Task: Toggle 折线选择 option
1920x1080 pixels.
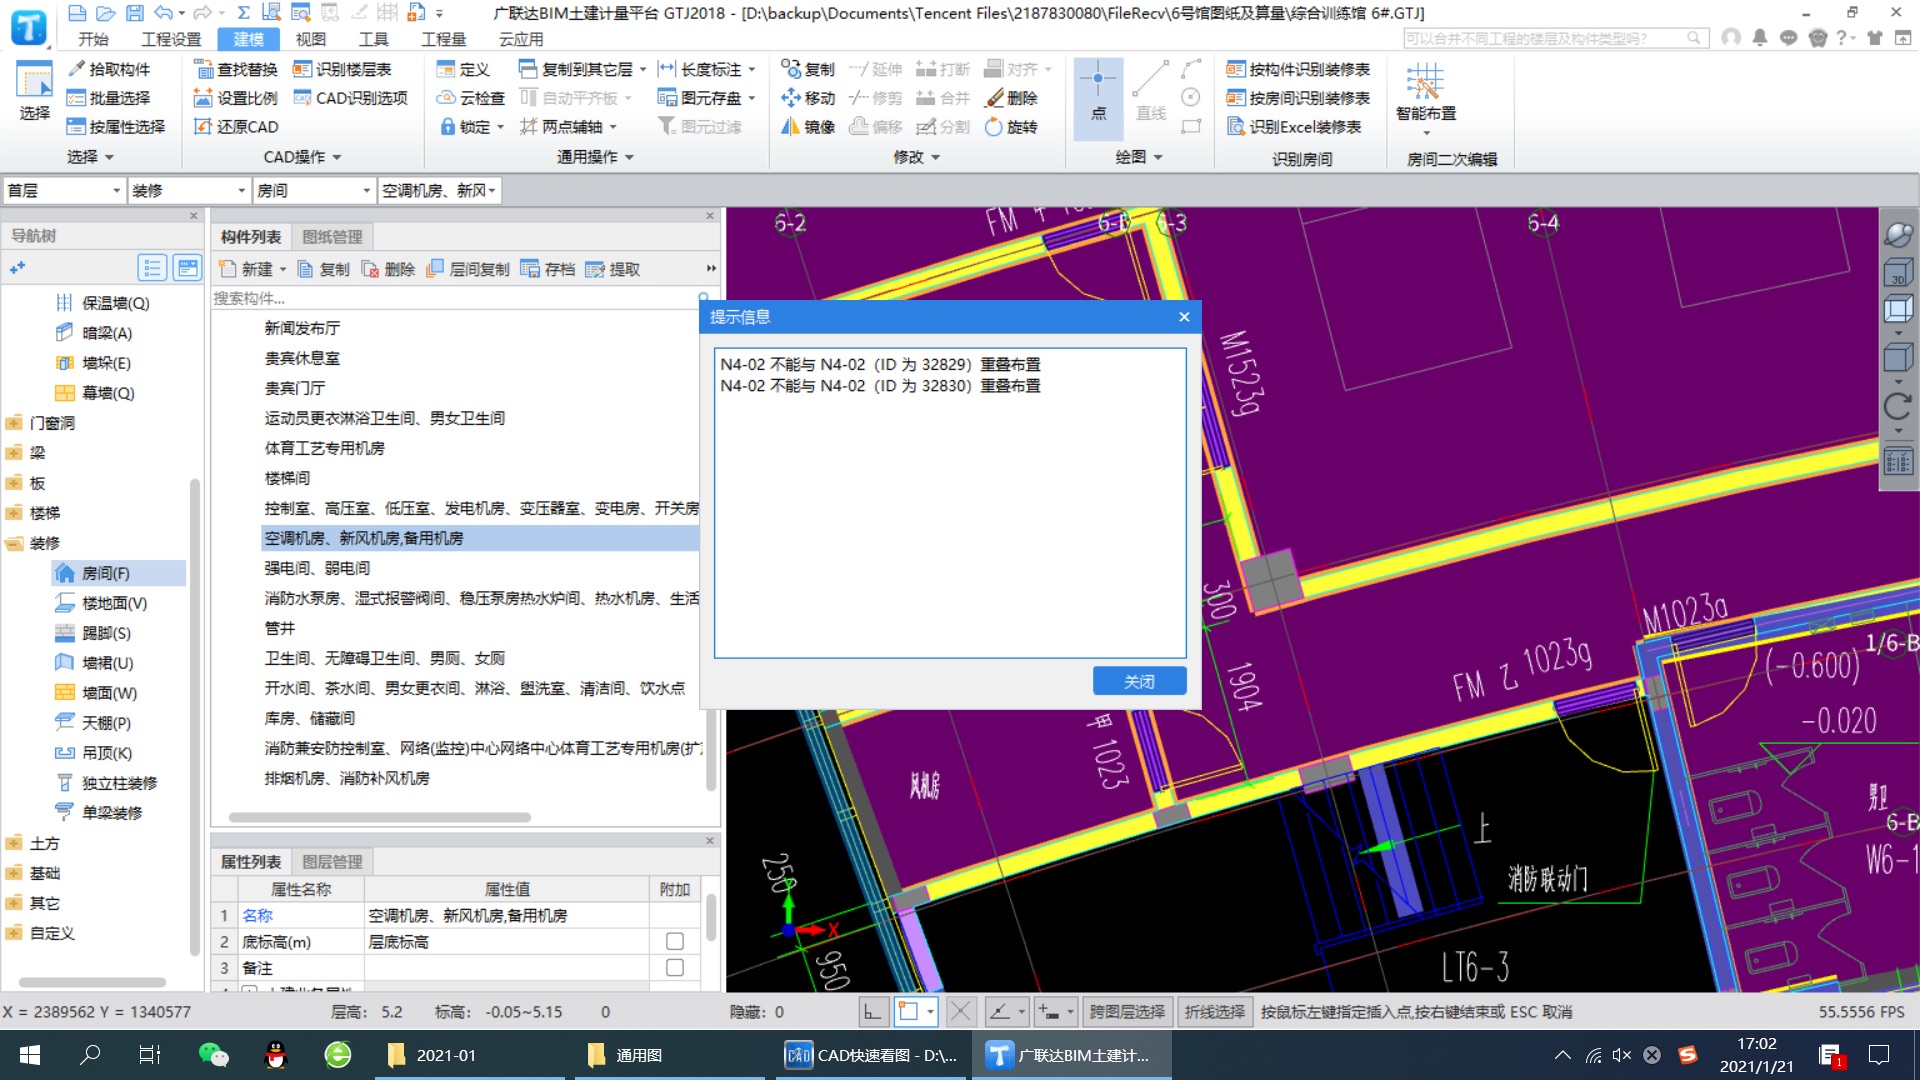Action: [x=1215, y=1012]
